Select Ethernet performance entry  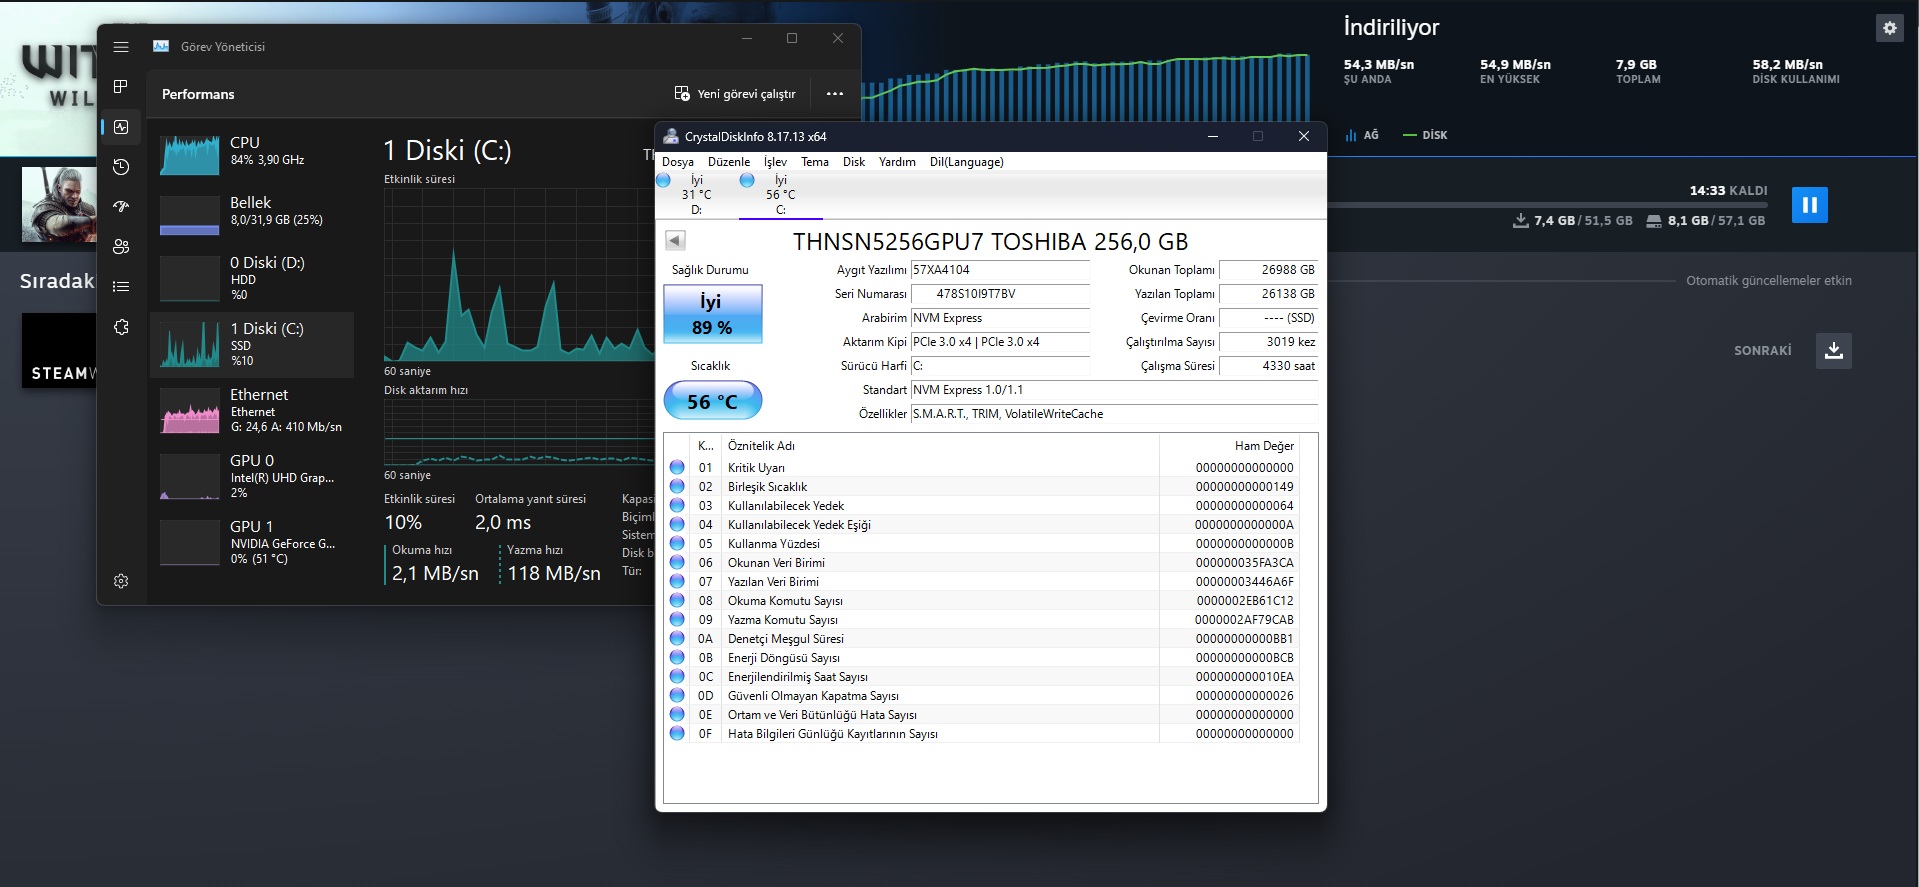pyautogui.click(x=252, y=411)
